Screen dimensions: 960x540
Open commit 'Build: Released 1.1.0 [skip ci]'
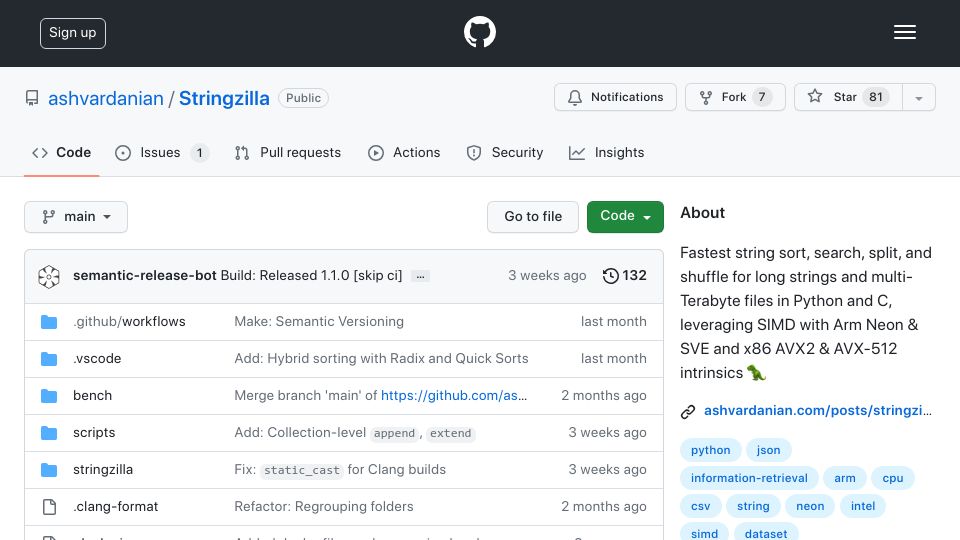311,276
